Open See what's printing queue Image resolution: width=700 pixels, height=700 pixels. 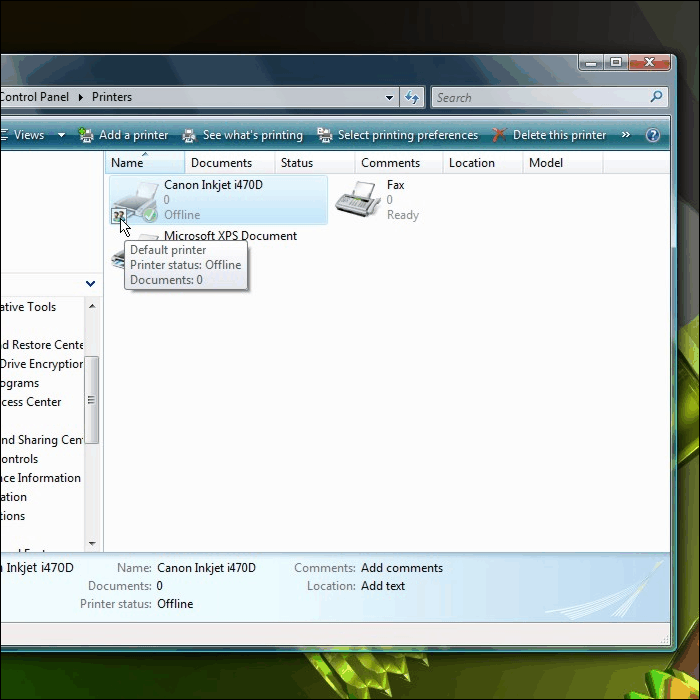[x=190, y=135]
